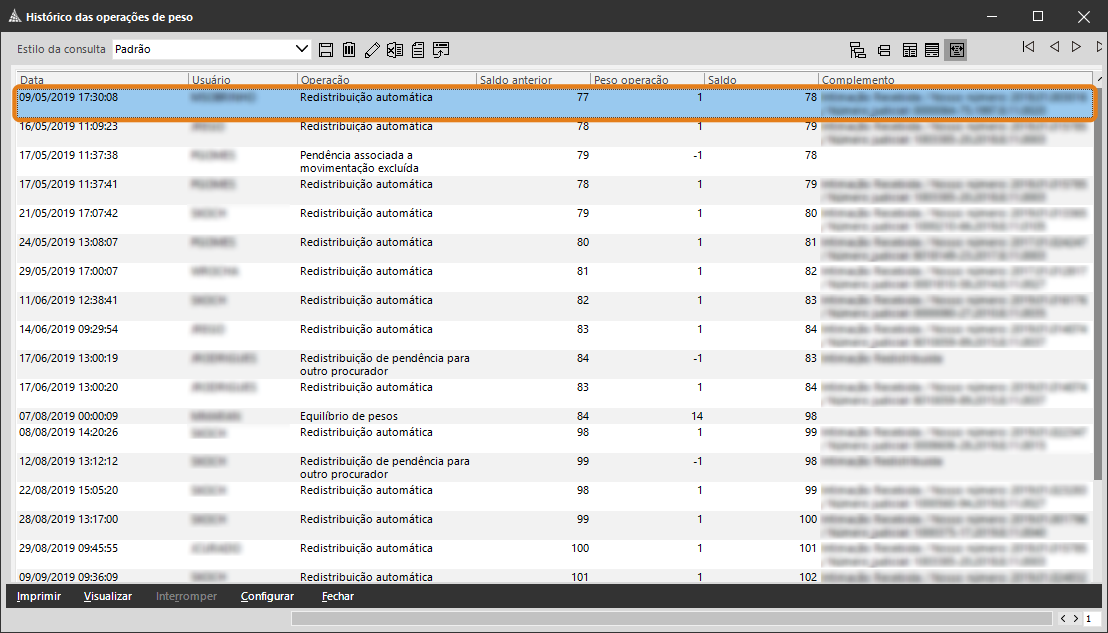Screen dimensions: 1108x633
Task: Toggle the highlighted fit-columns-to-width button
Action: tap(956, 49)
